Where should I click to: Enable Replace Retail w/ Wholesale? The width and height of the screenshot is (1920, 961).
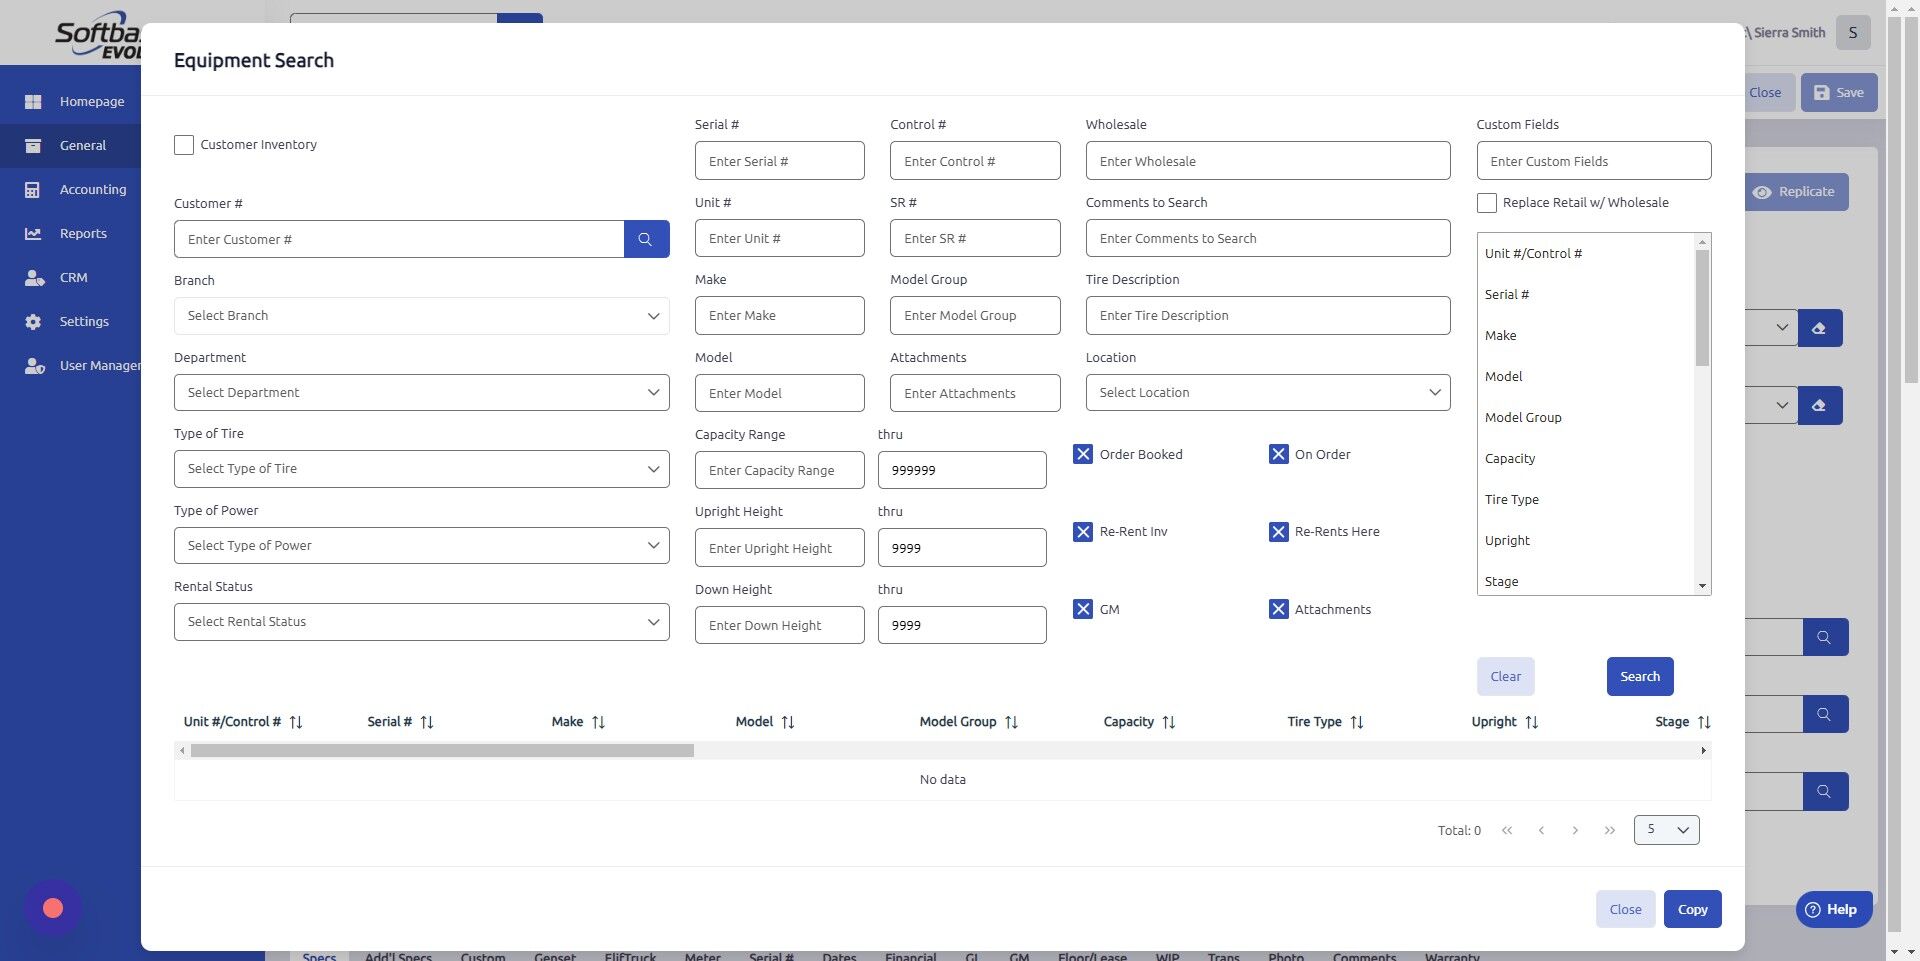[x=1487, y=203]
